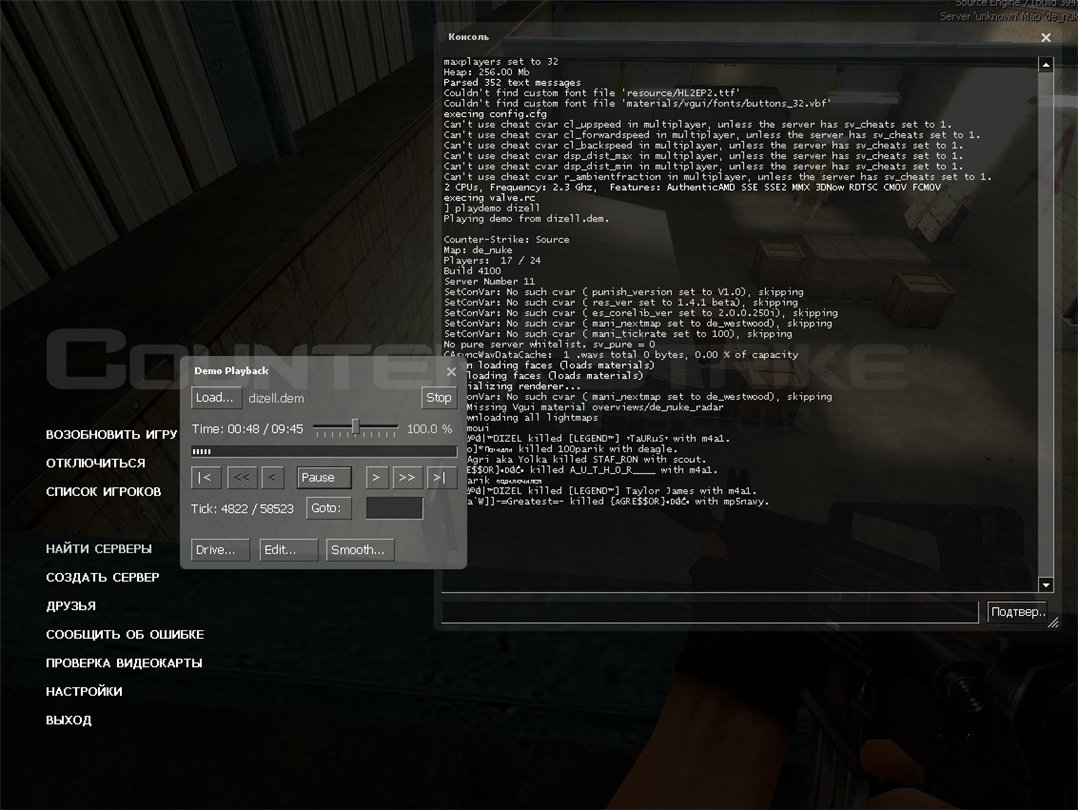Fast forward with the >> button
The width and height of the screenshot is (1078, 810).
(407, 477)
